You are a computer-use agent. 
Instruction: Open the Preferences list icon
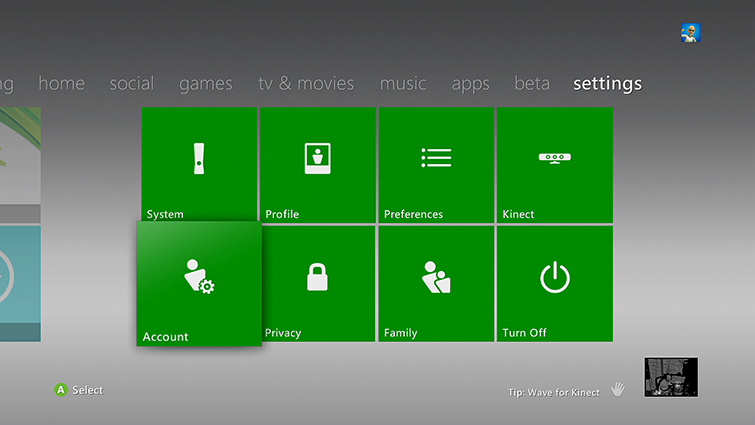point(436,158)
